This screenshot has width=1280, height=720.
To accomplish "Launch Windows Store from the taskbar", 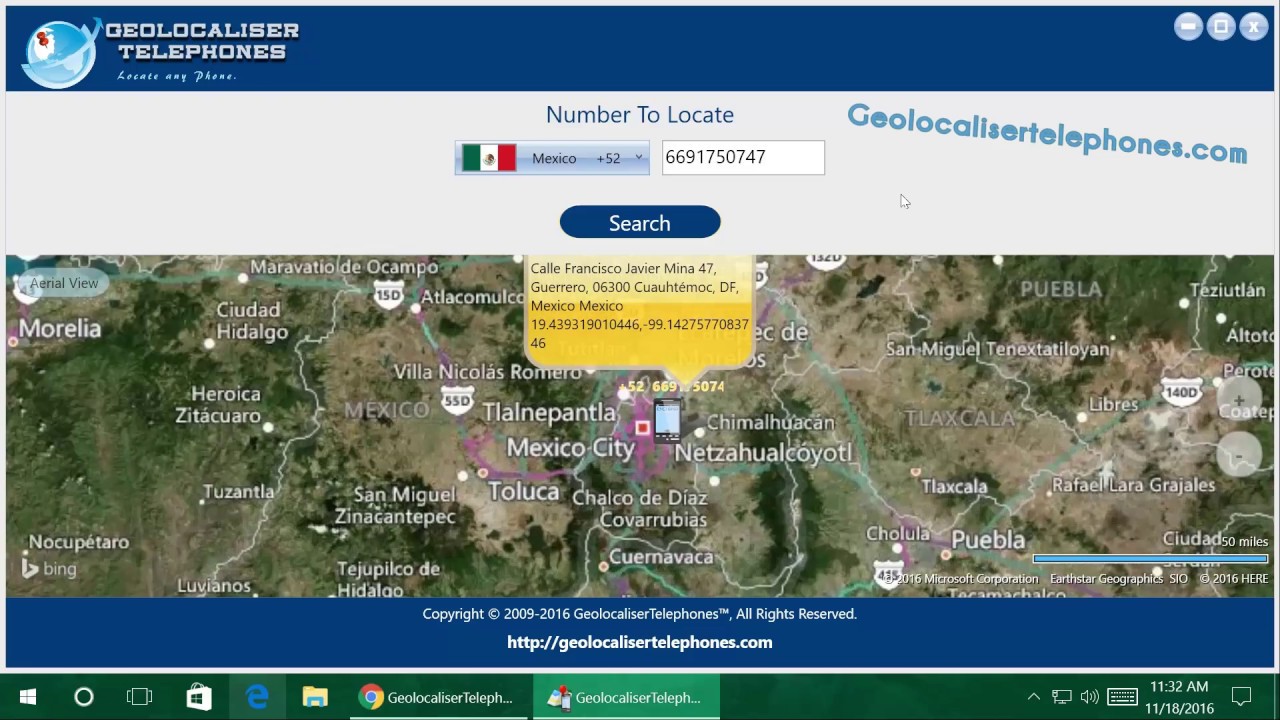I will 199,697.
